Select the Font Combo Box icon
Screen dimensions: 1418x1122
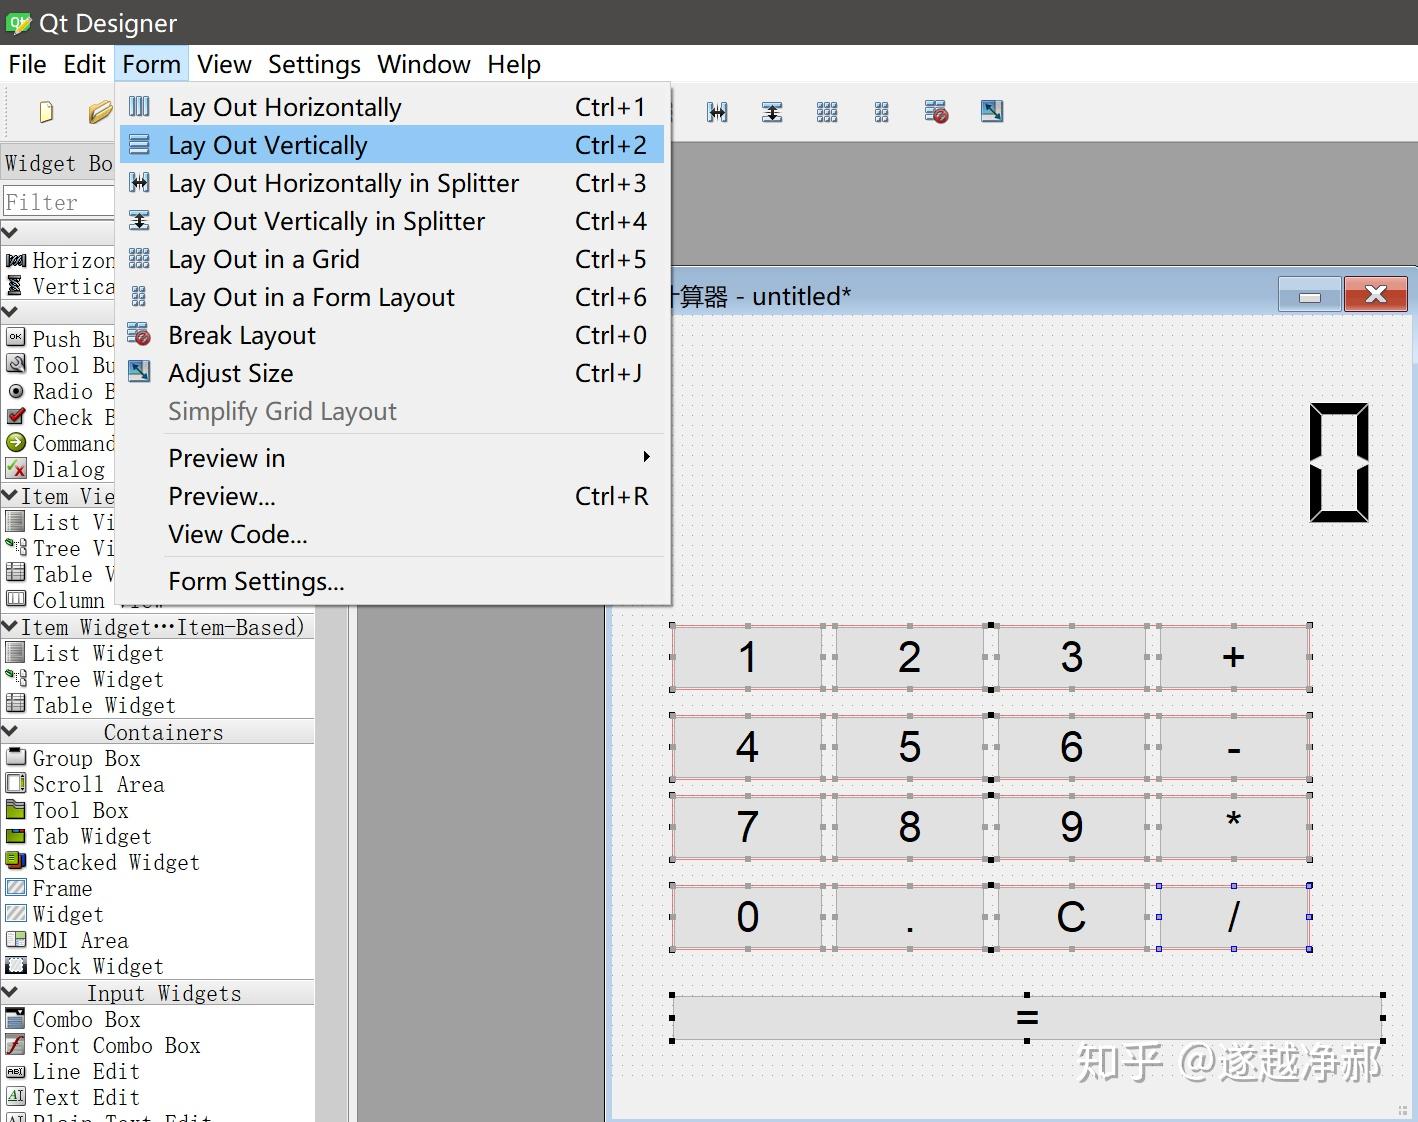pyautogui.click(x=16, y=1044)
